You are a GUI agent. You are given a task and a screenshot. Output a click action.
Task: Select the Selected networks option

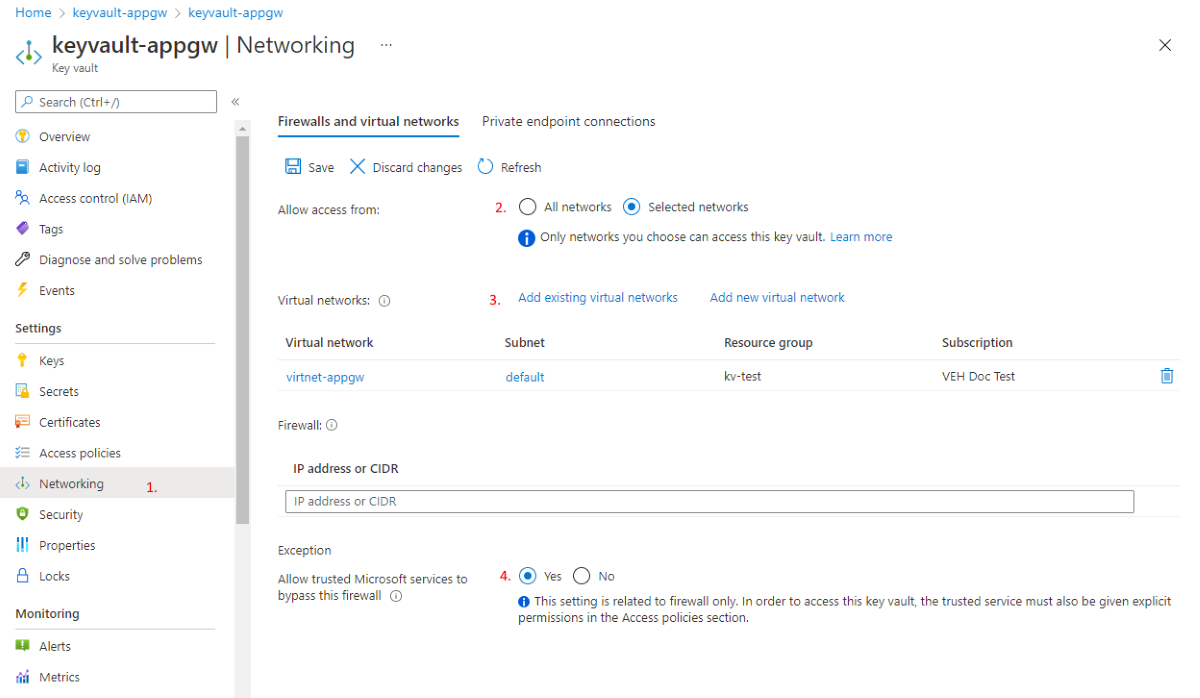click(x=630, y=206)
